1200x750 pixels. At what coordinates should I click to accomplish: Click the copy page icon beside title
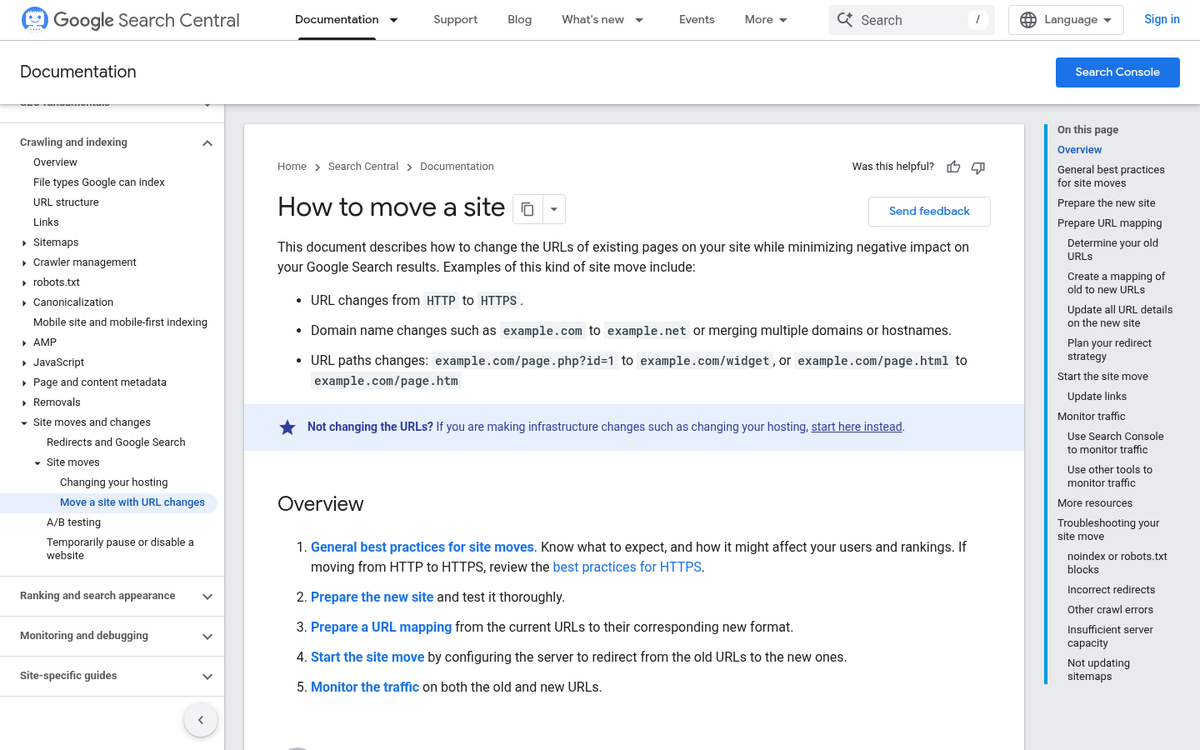(527, 210)
